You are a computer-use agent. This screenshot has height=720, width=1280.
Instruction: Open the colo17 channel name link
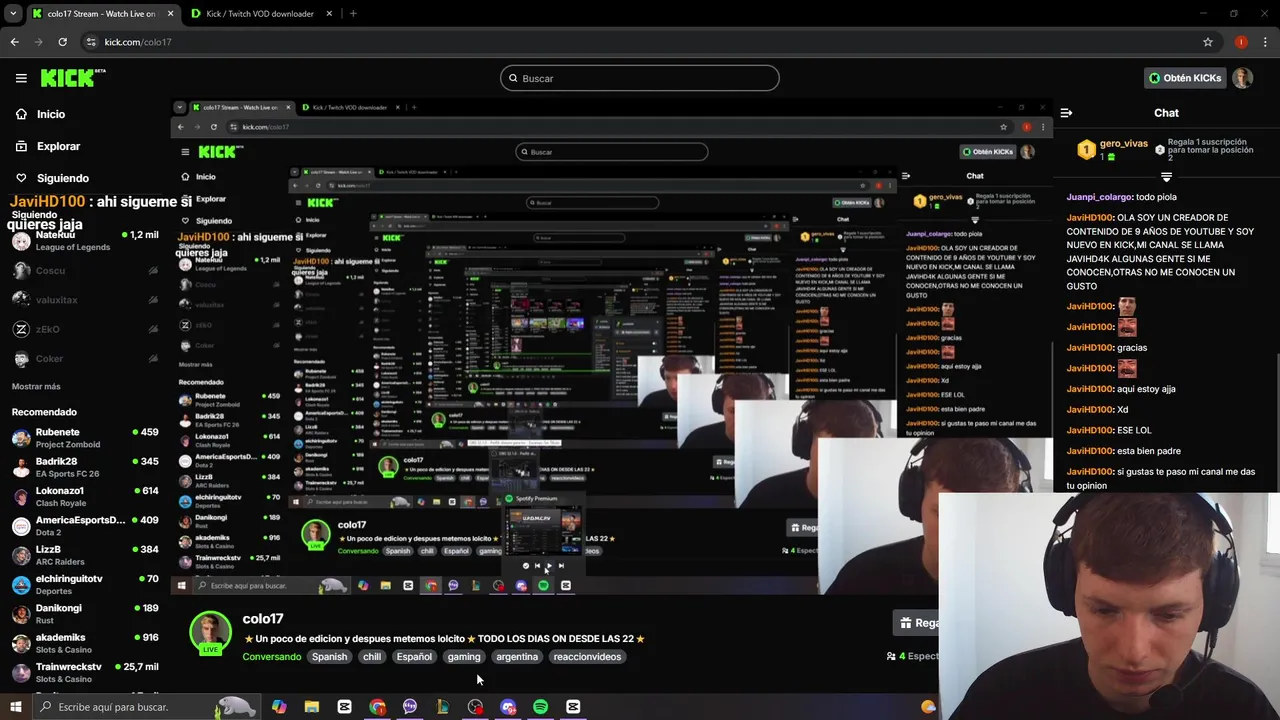point(263,619)
